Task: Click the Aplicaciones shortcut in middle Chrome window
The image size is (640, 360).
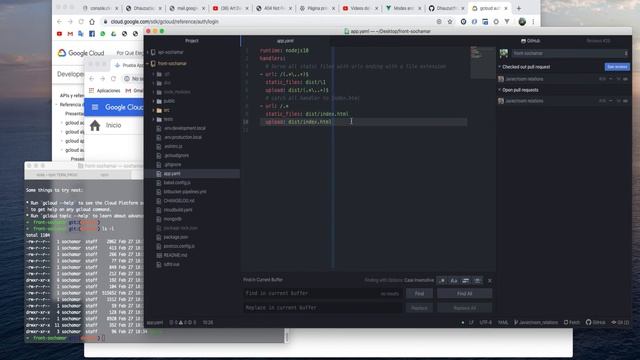Action: [105, 91]
